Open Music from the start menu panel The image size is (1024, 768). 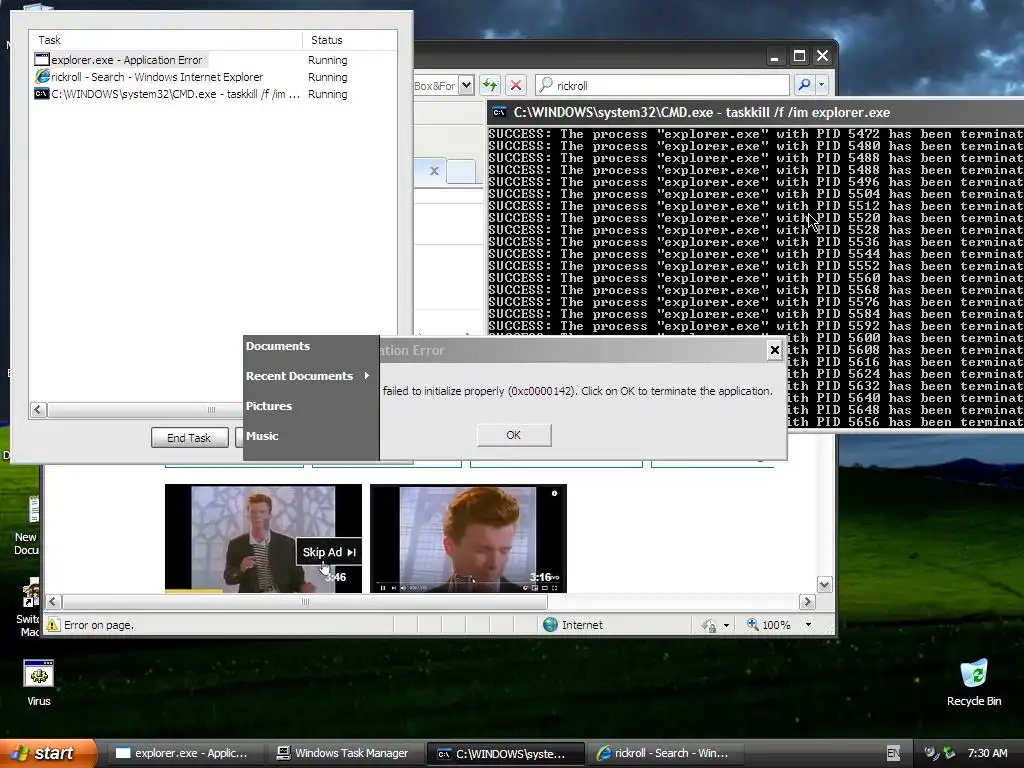[x=262, y=436]
